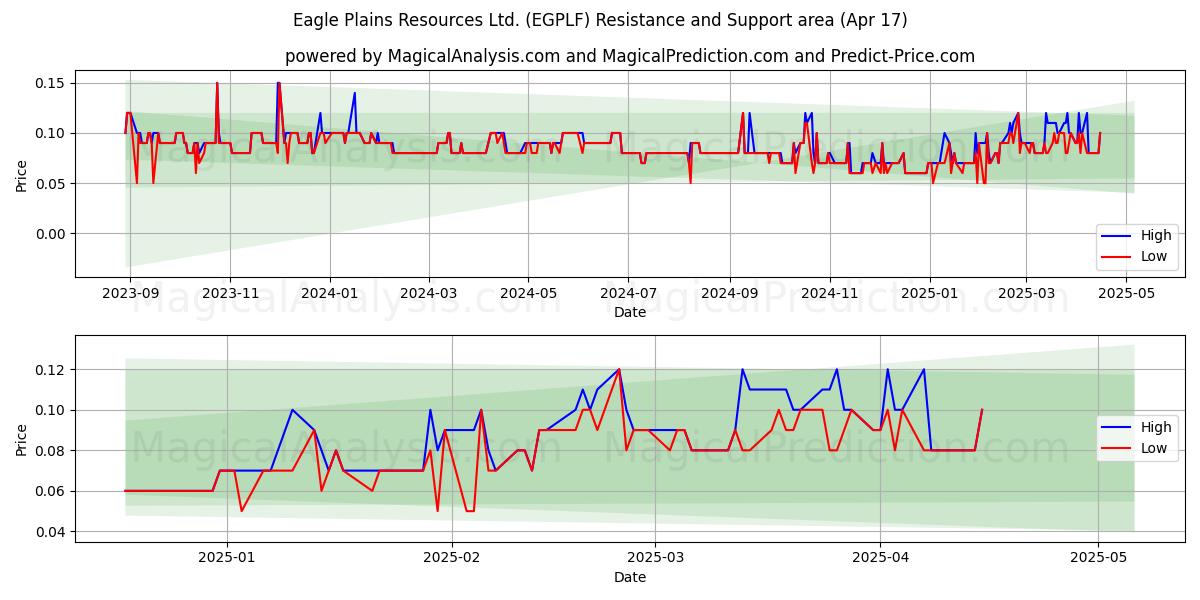The height and width of the screenshot is (600, 1200).
Task: Click the blue line sample in upper legend
Action: click(x=1118, y=236)
